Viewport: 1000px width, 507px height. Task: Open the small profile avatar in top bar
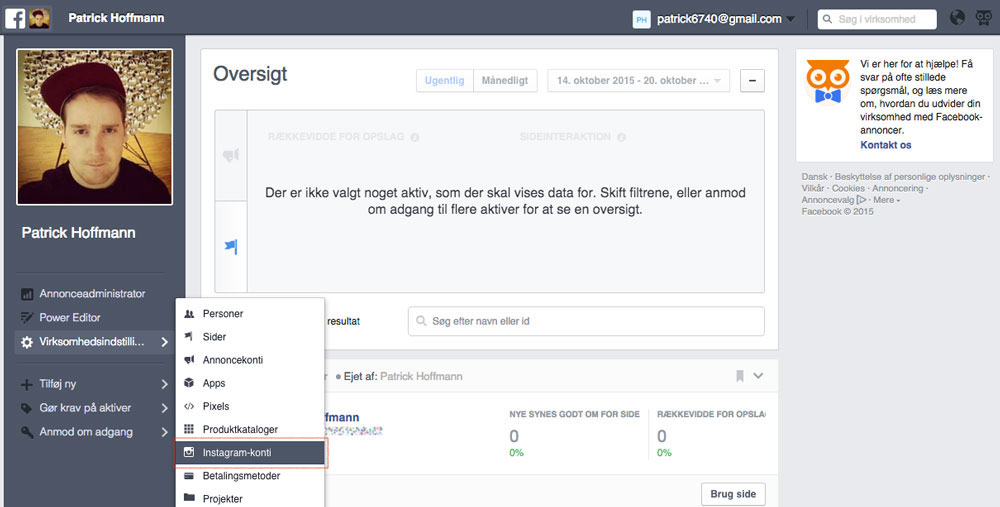[x=39, y=18]
